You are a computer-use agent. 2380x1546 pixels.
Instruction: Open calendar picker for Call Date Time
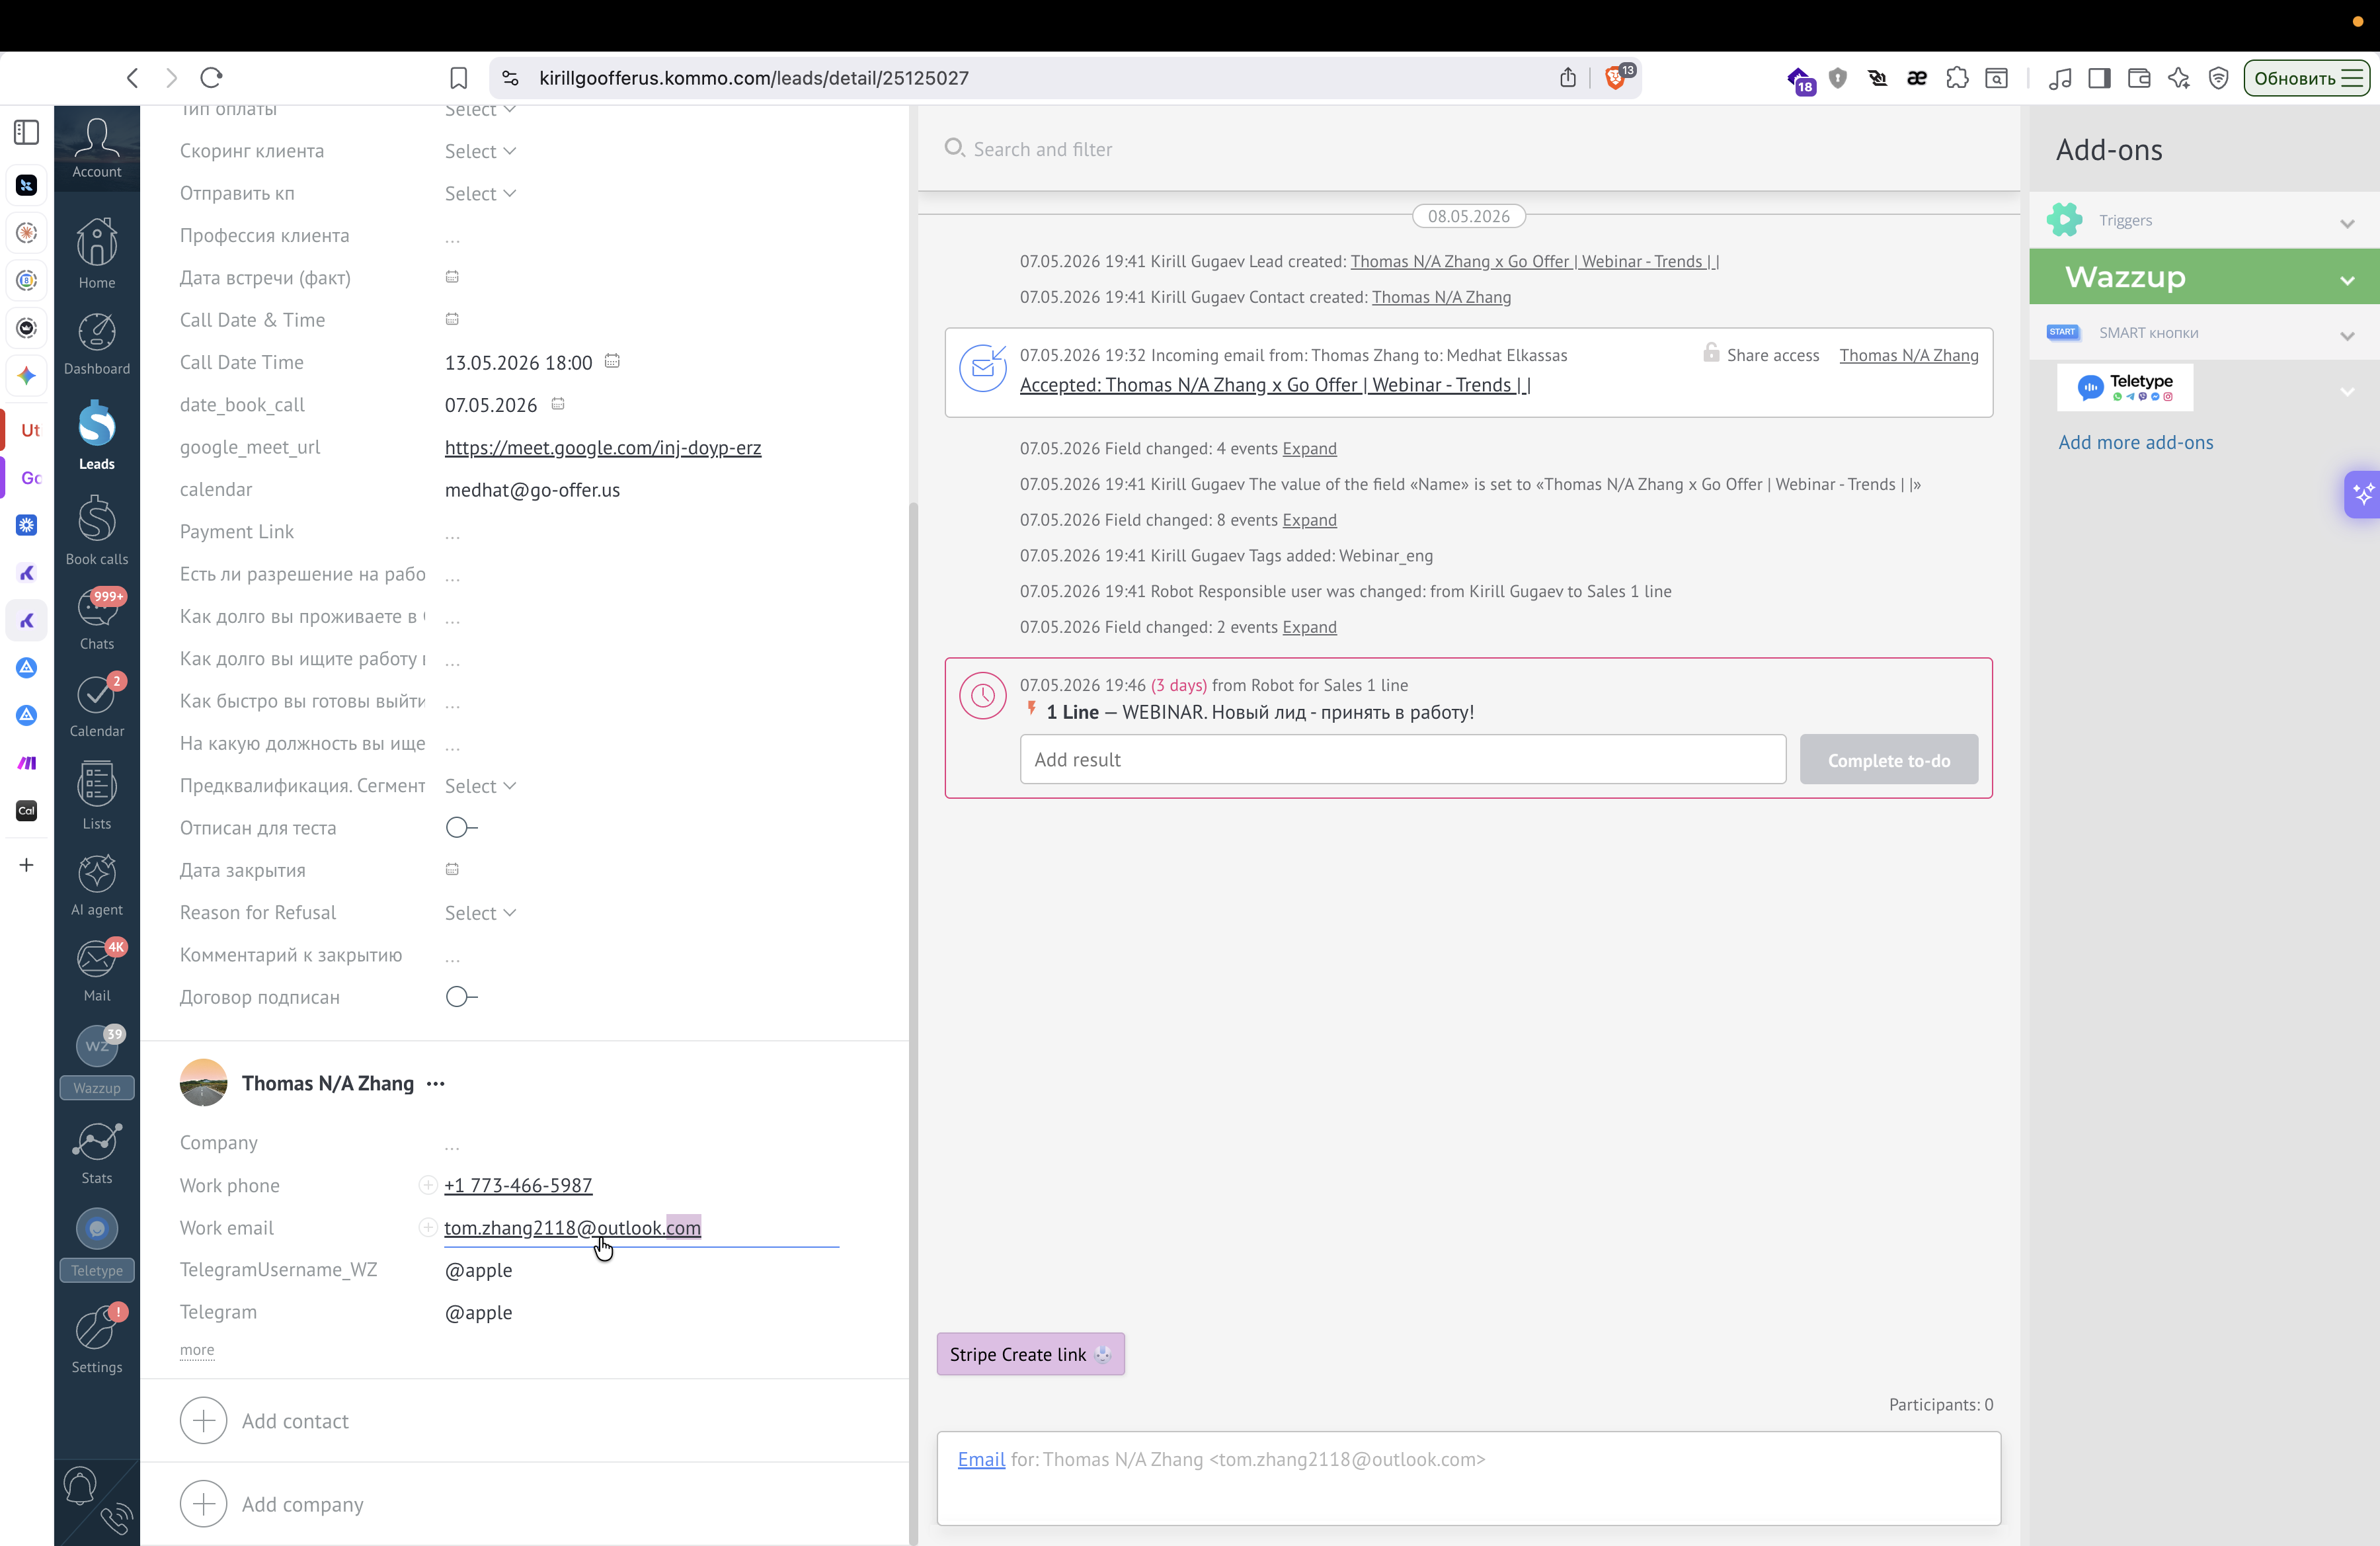point(612,361)
